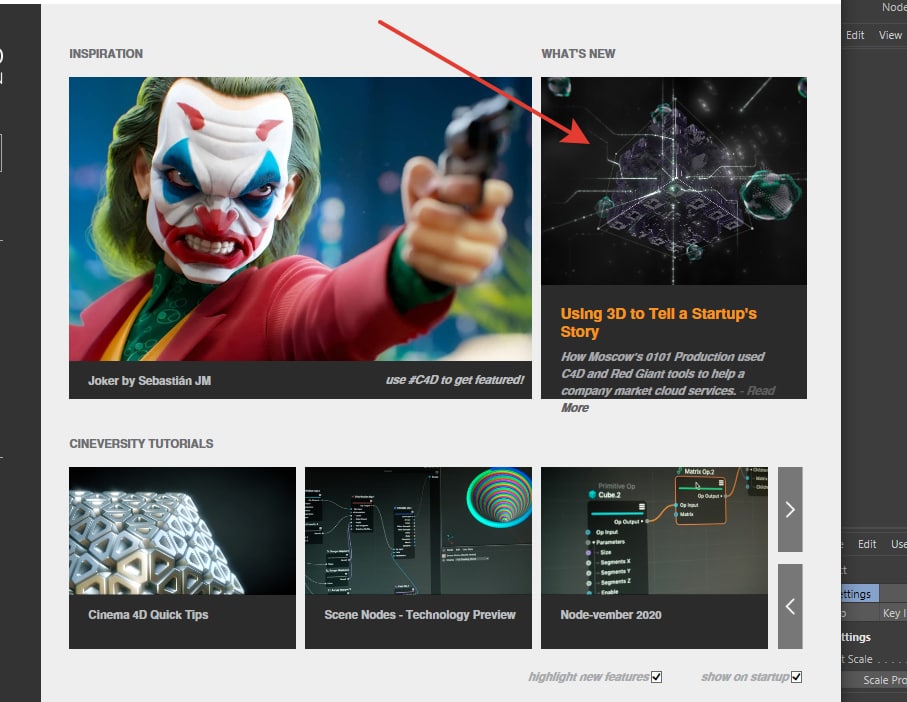Screen dimensions: 907x702
Task: Open the Joker by Sebastián JM inspiration image
Action: 300,219
